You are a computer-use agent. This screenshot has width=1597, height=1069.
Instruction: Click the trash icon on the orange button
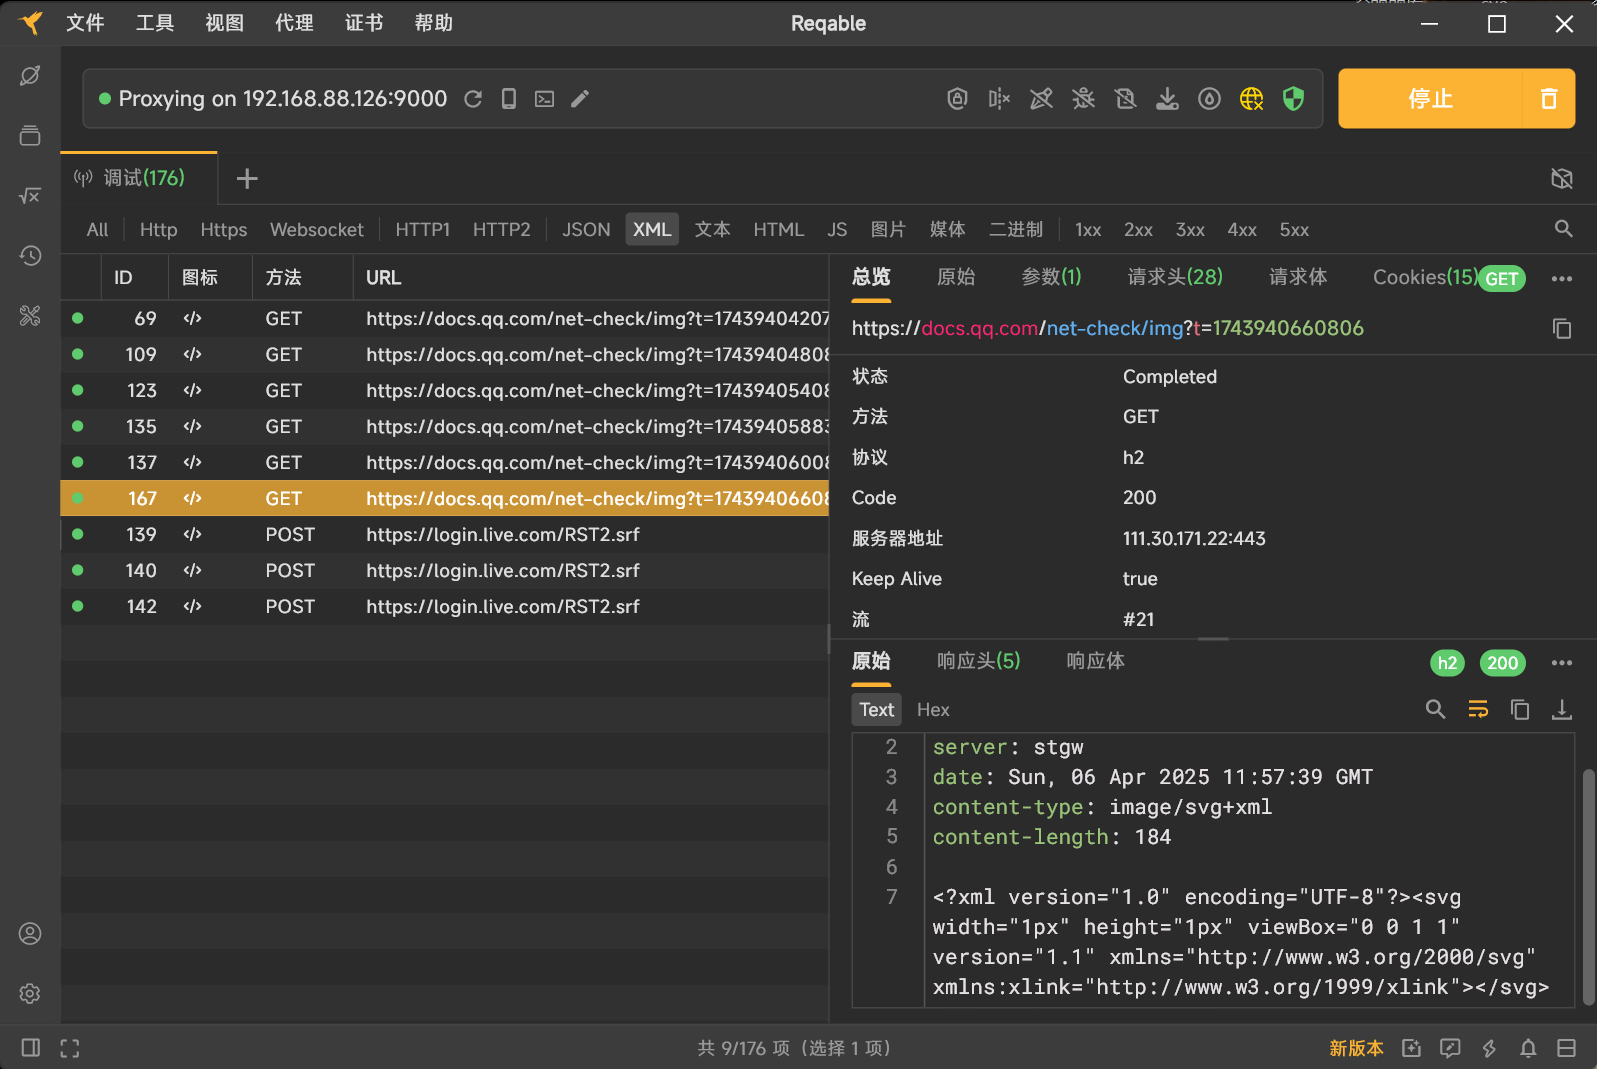point(1548,98)
